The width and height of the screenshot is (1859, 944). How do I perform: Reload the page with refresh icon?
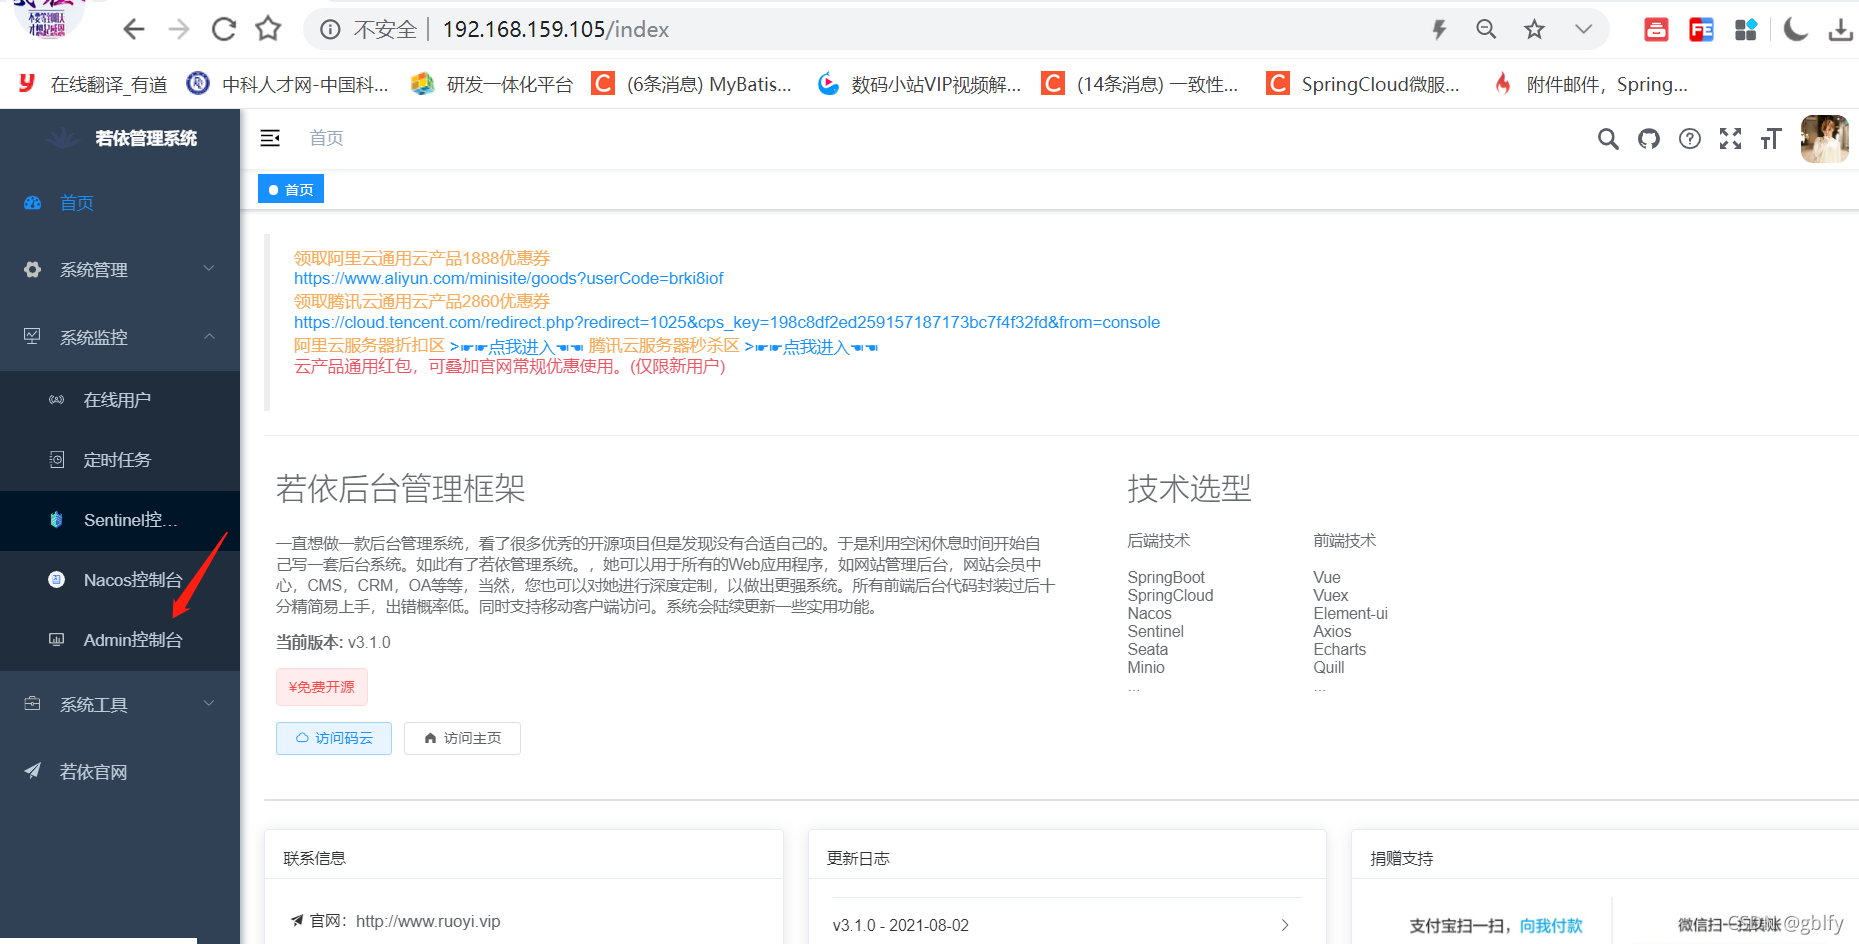click(x=223, y=28)
